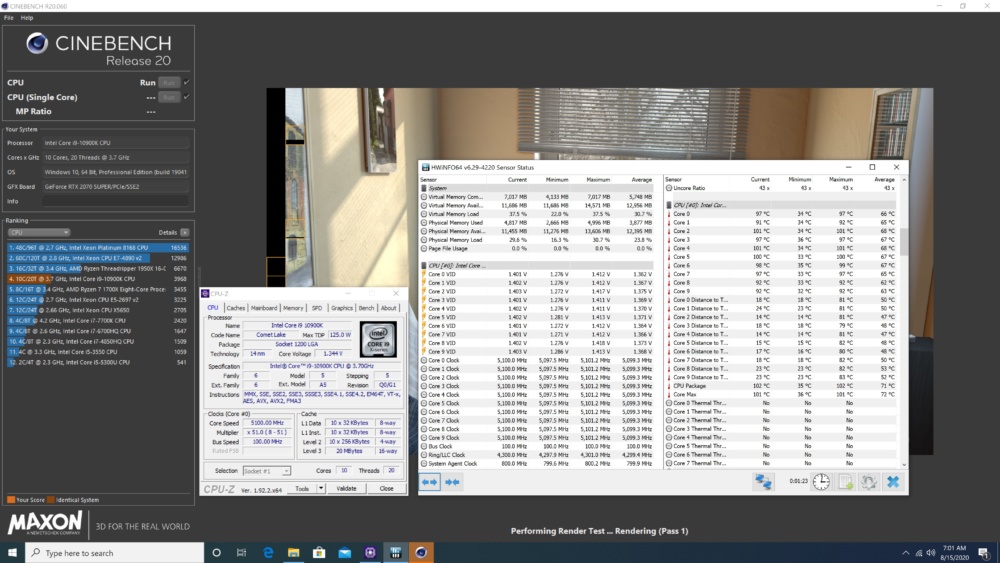
Task: Select Intel Xeon Platinum 8168 ranking entry
Action: [x=98, y=247]
